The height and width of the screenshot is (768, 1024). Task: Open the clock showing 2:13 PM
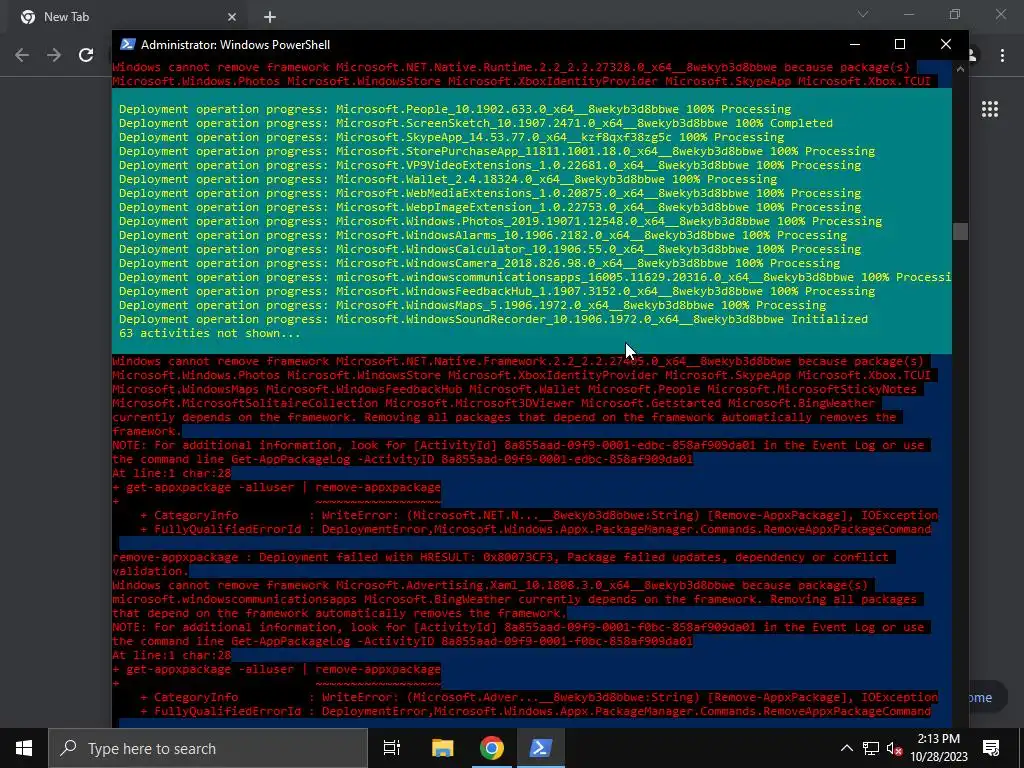pyautogui.click(x=938, y=748)
